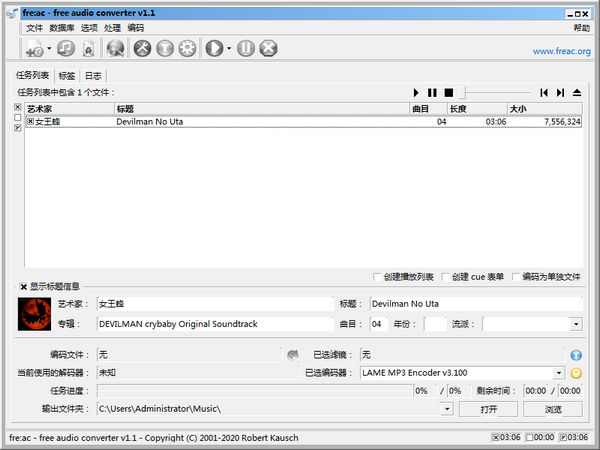Open the 选项 menu
600x450 pixels.
[89, 28]
